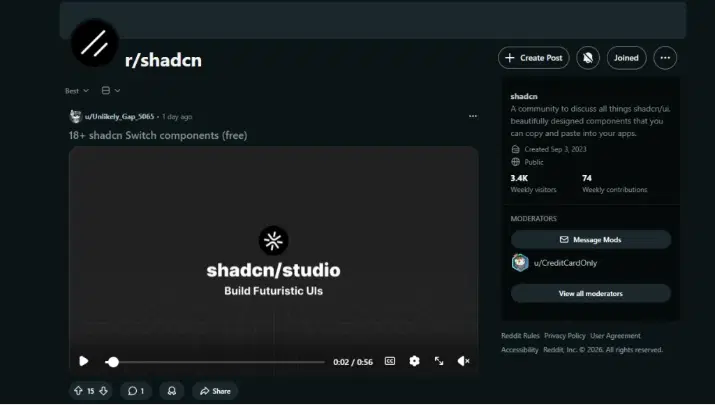
Task: Open Accessibility link
Action: (x=519, y=350)
